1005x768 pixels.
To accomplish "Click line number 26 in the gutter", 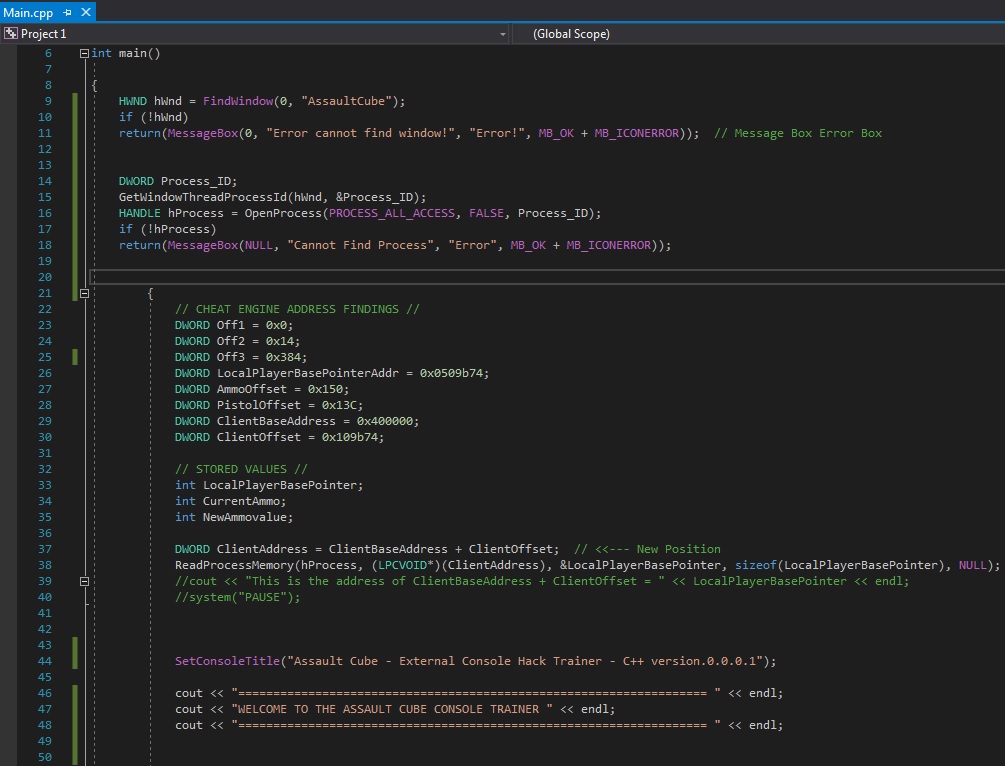I will [47, 373].
